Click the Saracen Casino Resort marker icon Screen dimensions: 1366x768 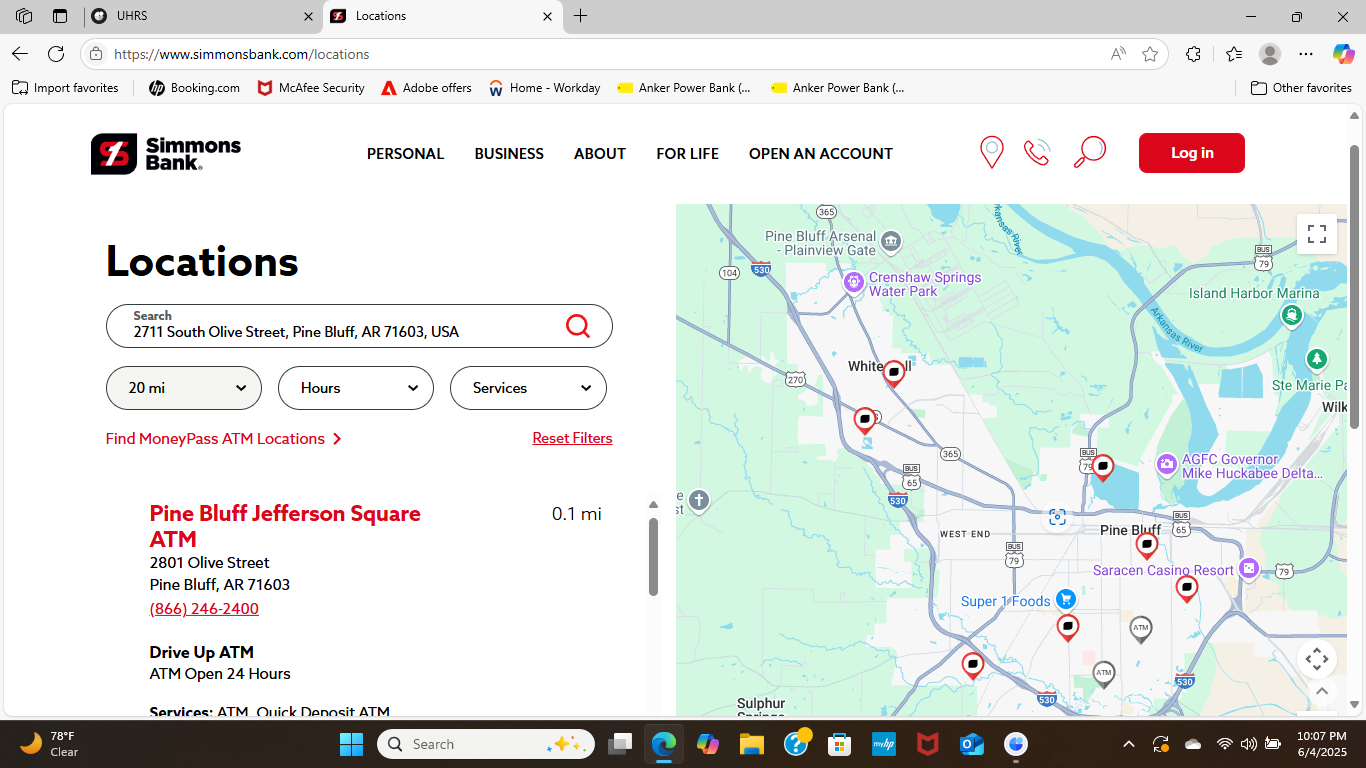pos(1248,569)
